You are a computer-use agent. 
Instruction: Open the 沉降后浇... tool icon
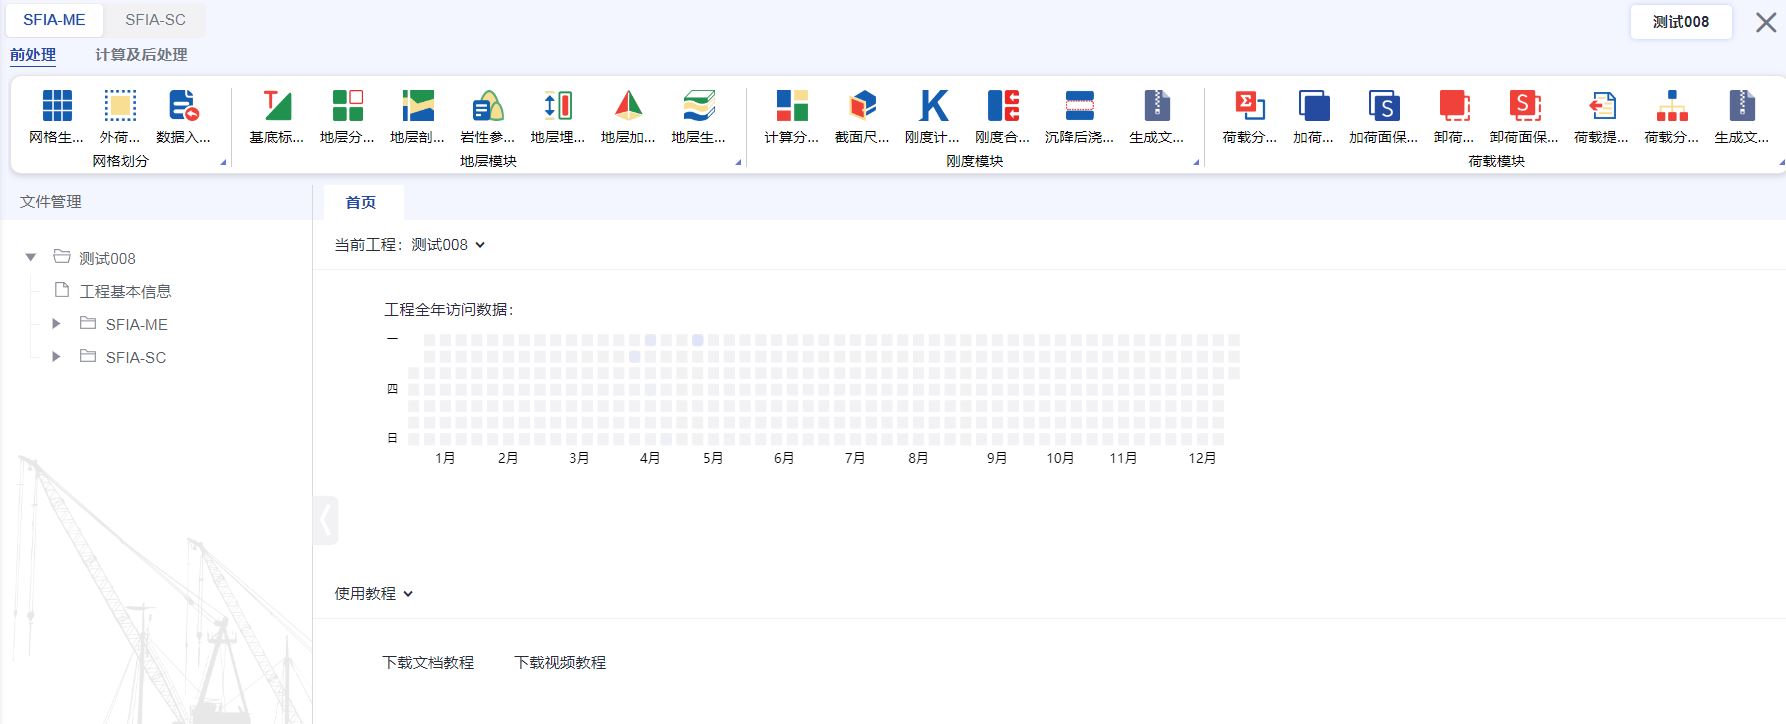point(1079,106)
